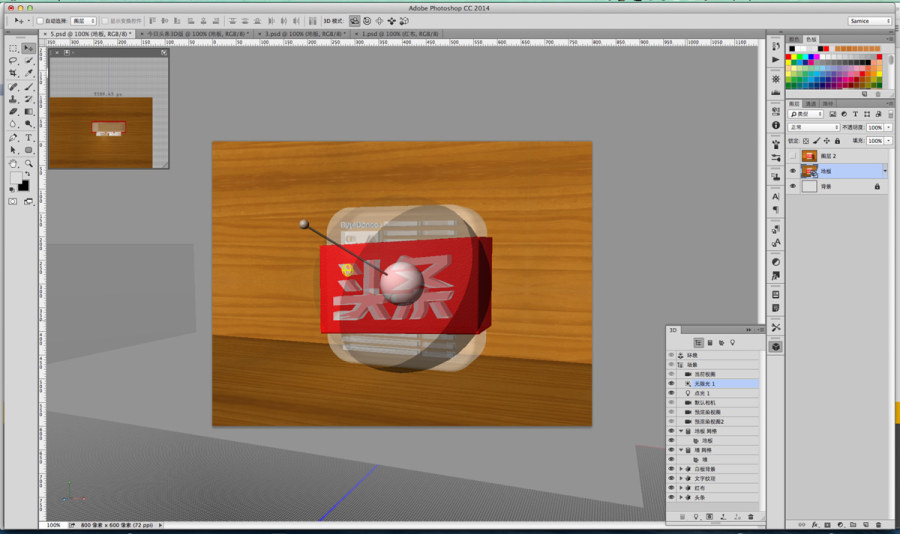Hide the 背景 layer
900x534 pixels.
point(793,187)
